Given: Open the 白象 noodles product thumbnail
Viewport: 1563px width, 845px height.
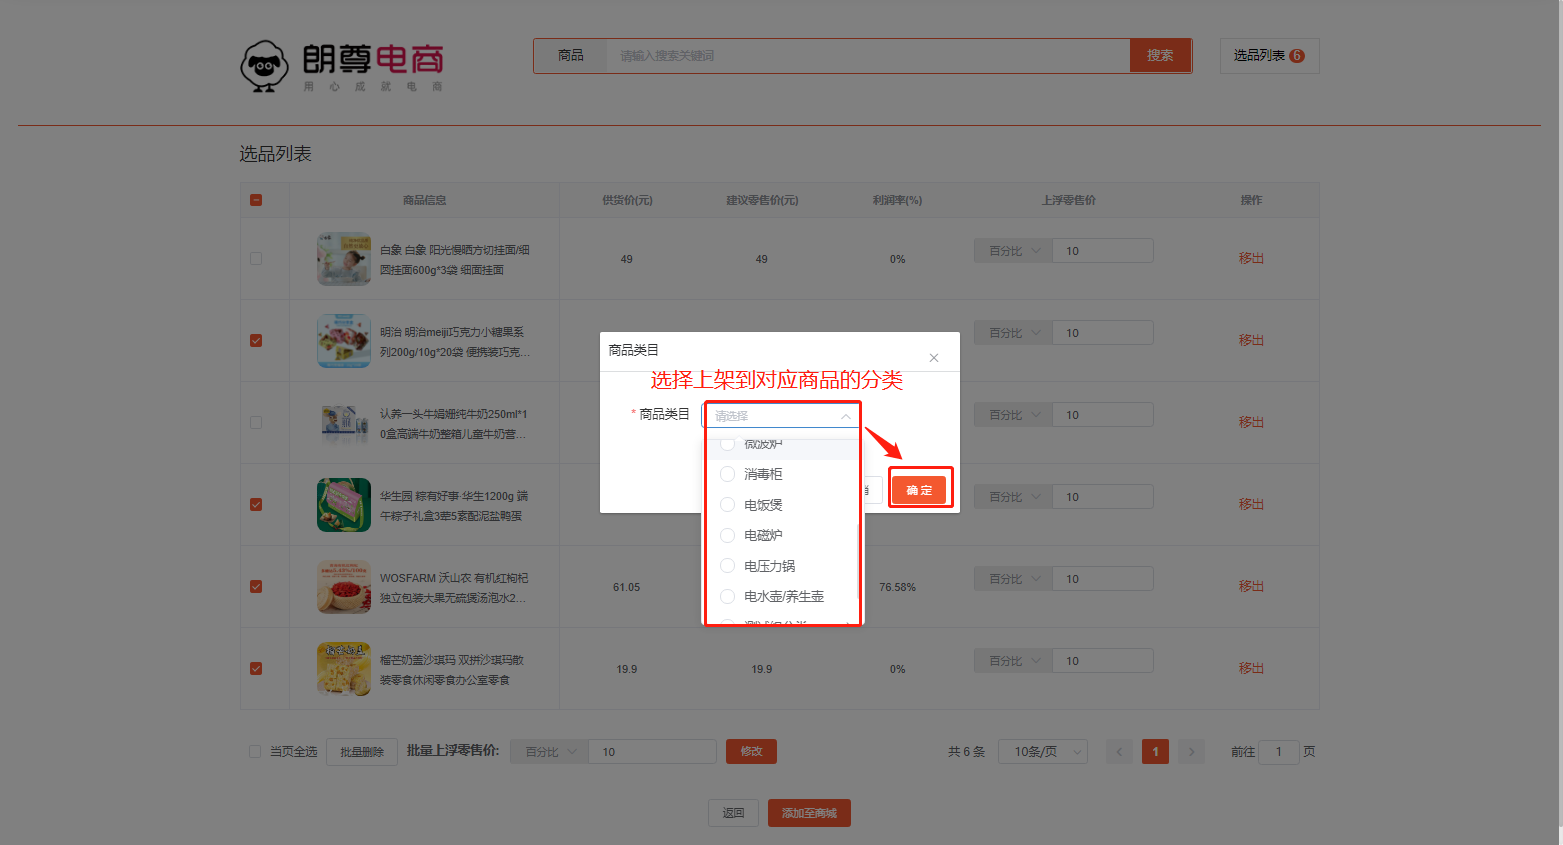Looking at the screenshot, I should coord(343,259).
